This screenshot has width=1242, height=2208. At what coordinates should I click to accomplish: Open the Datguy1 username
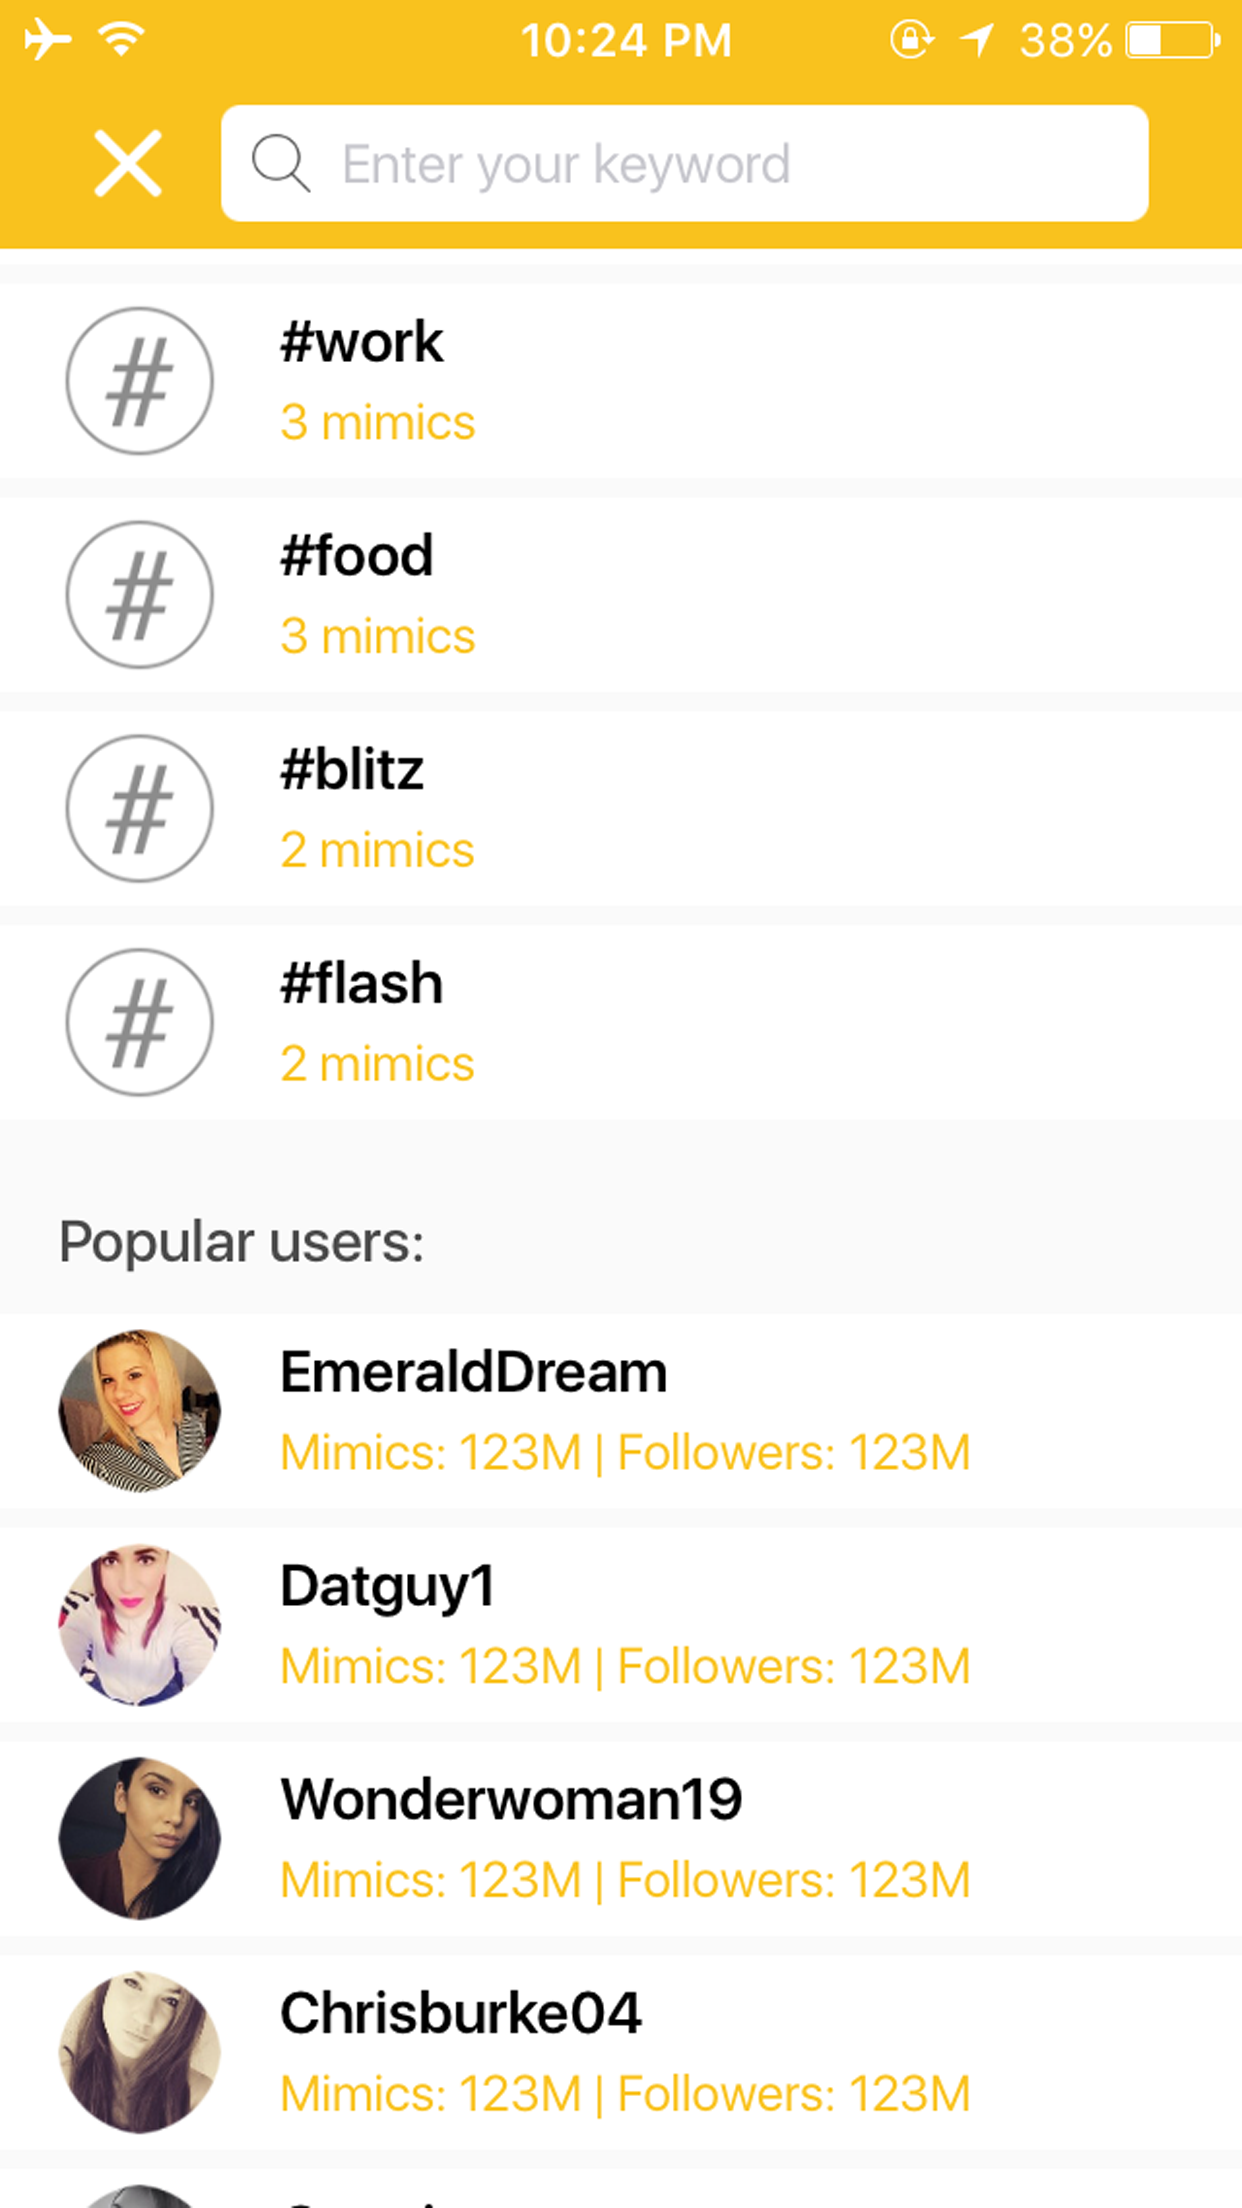point(387,1586)
